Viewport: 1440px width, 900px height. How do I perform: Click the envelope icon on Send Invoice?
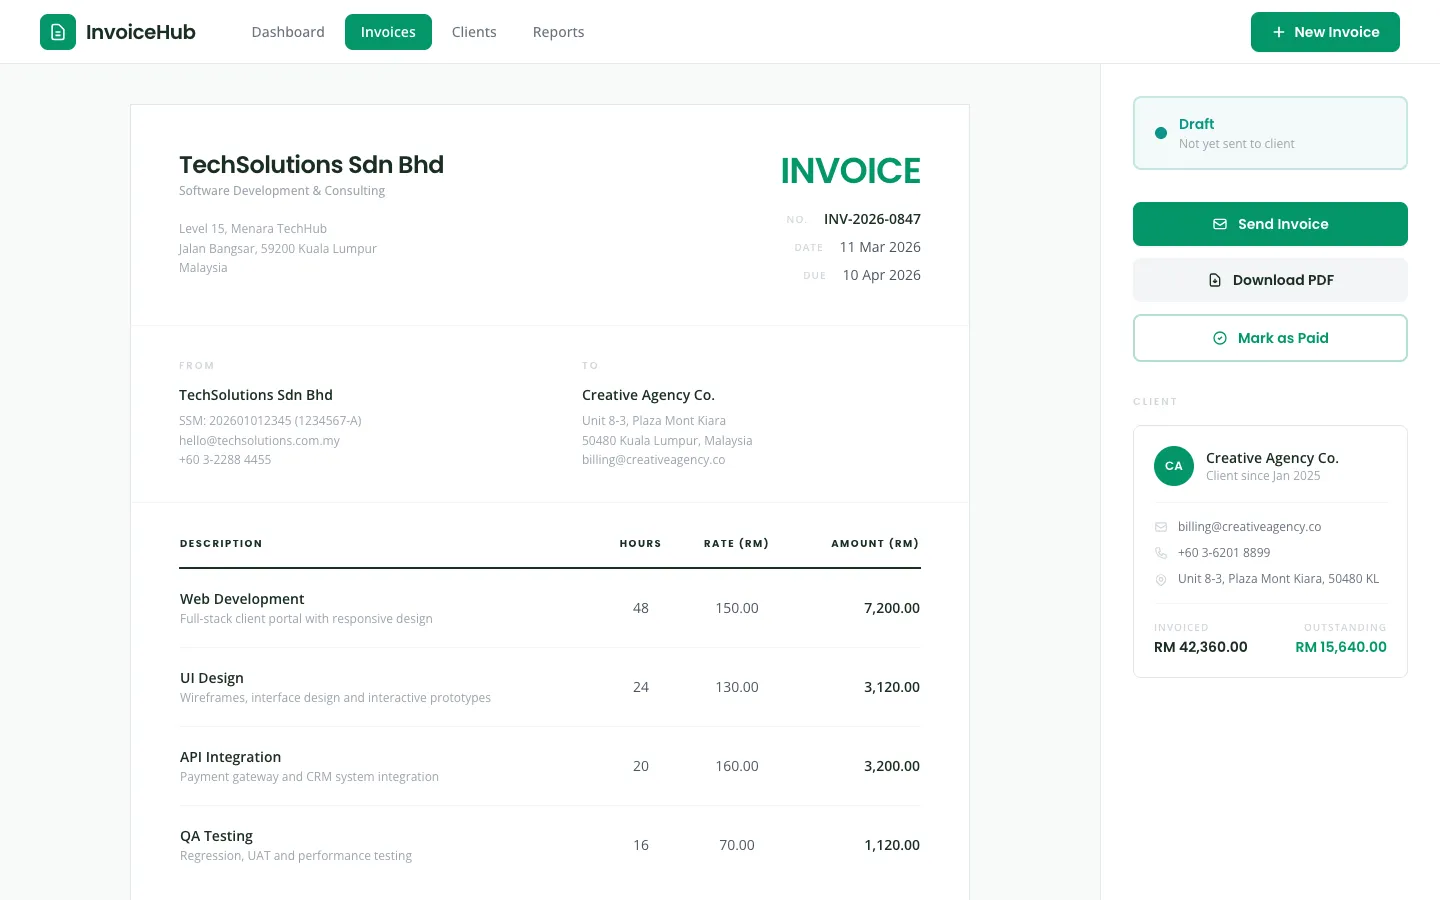[x=1220, y=224]
